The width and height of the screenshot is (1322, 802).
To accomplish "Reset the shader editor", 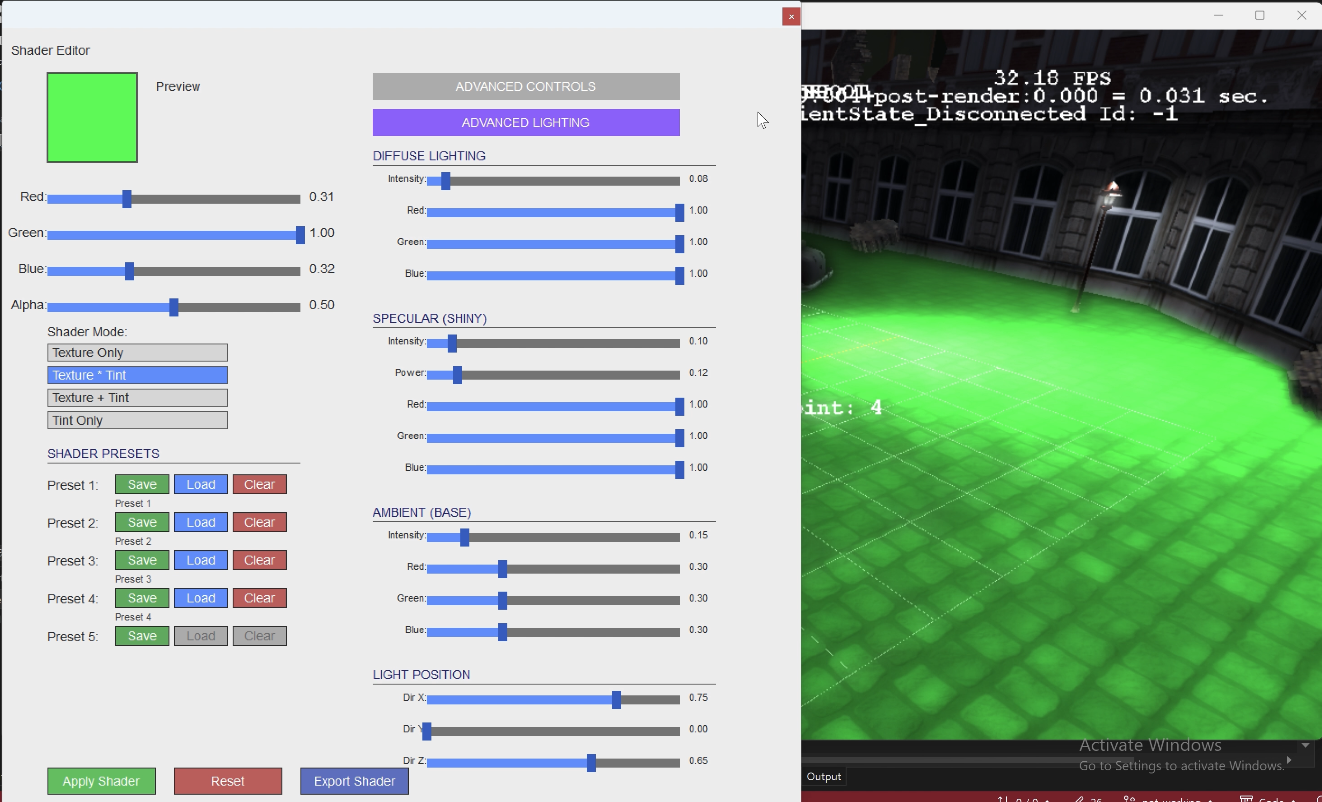I will pos(228,781).
